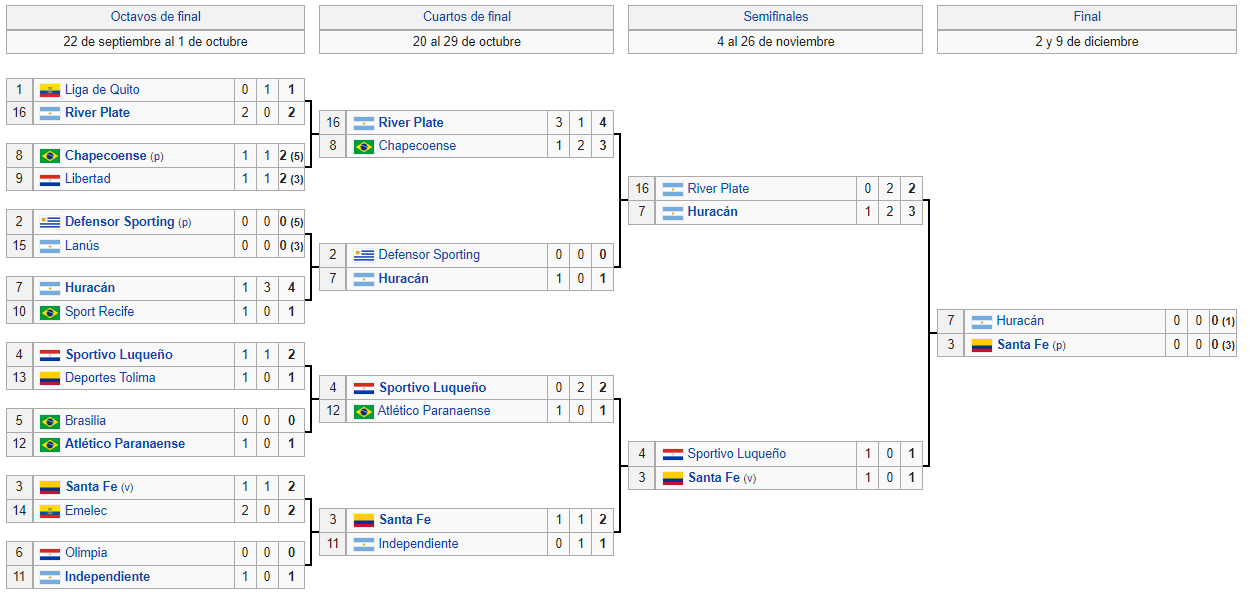Viewport: 1249px width, 597px height.
Task: Open River Plate link in Octavos de final
Action: point(98,113)
